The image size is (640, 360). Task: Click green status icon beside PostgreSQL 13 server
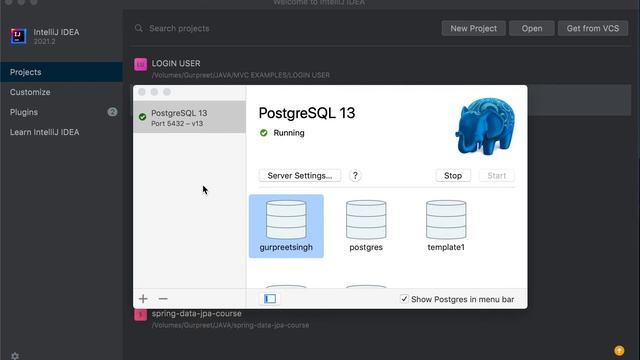point(142,117)
